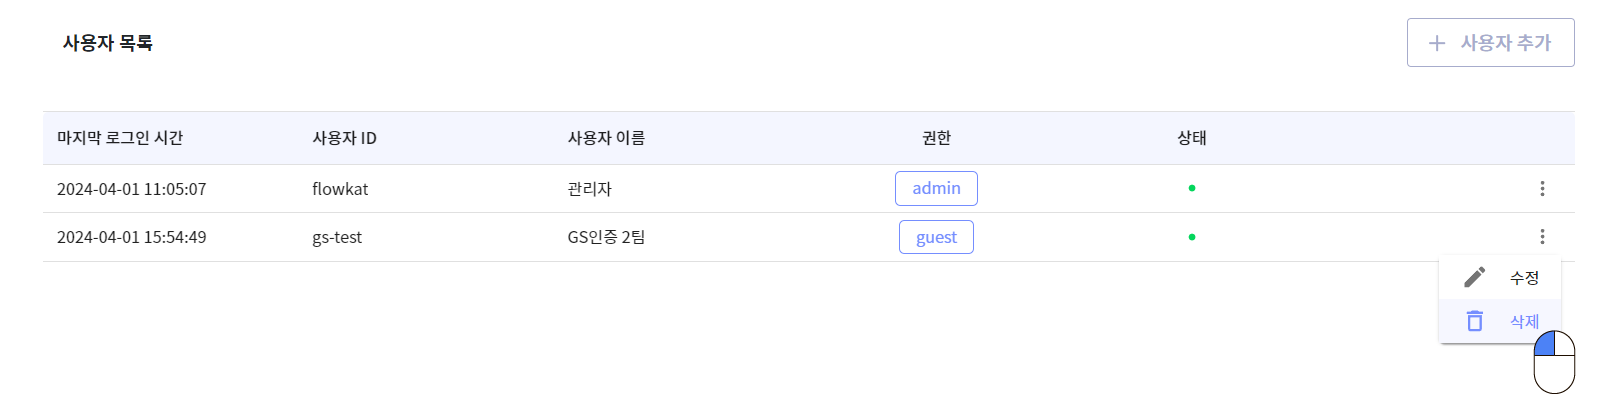
Task: Click the pencil icon beside 수정
Action: click(1474, 277)
